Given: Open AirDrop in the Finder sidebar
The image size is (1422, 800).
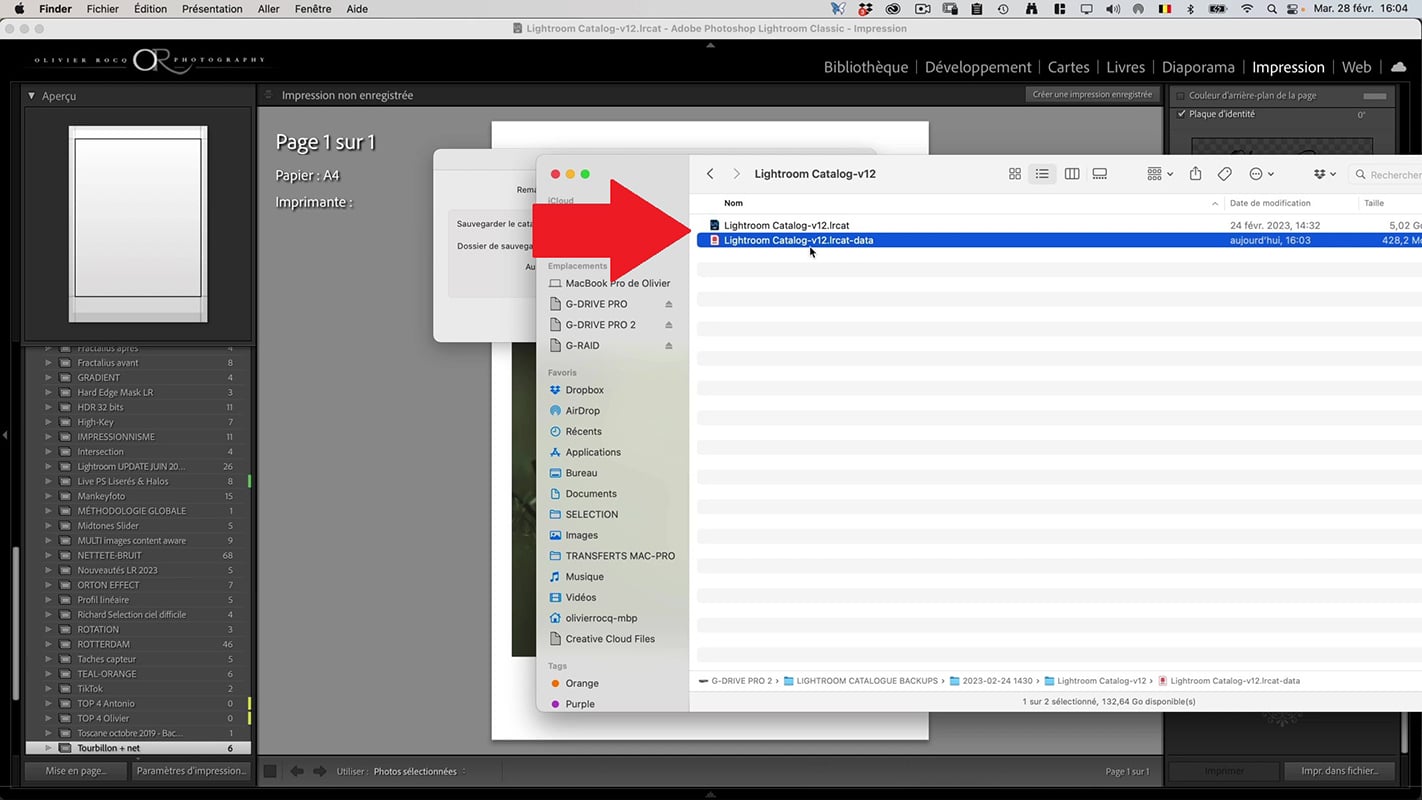Looking at the screenshot, I should tap(582, 411).
